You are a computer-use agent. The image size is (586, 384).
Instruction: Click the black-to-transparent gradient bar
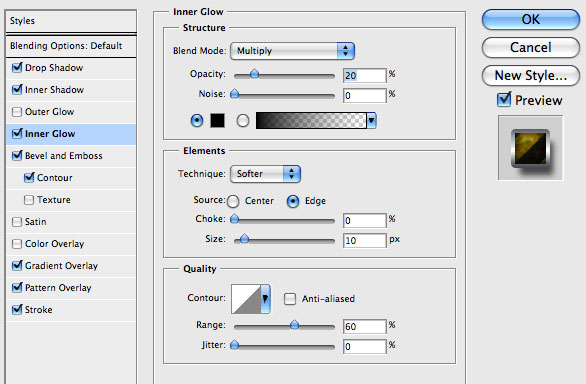click(x=311, y=120)
